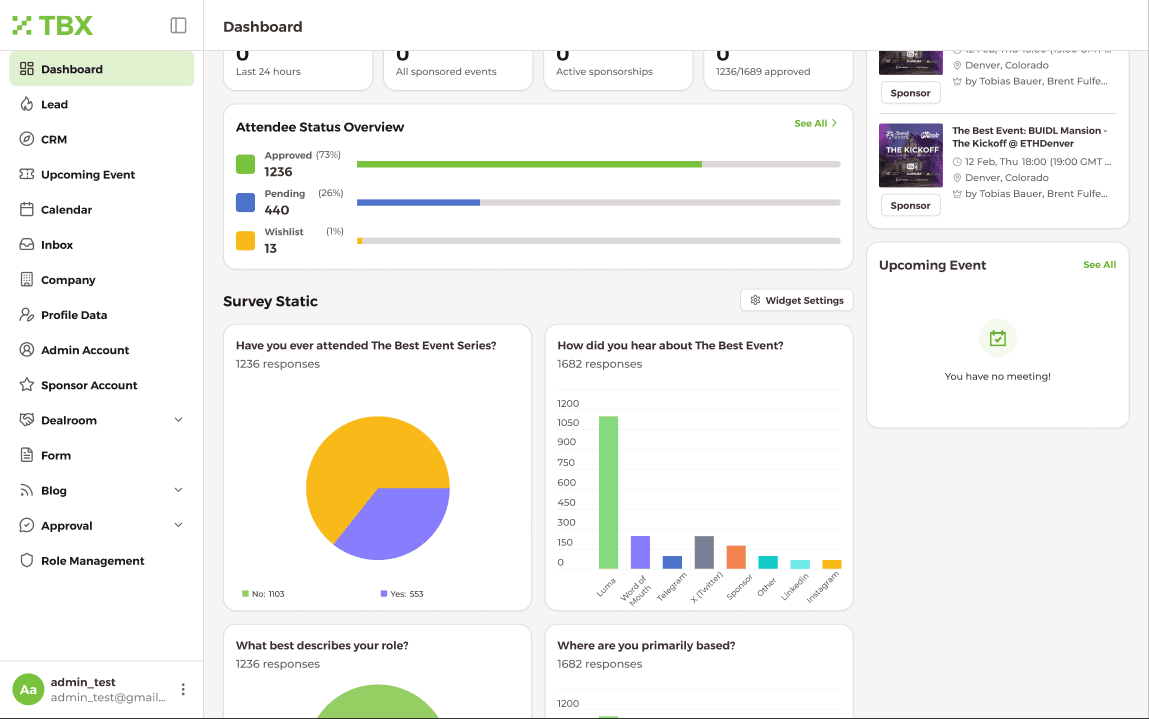The height and width of the screenshot is (719, 1149).
Task: Click Sponsor button under BUIDL Mansion event
Action: pyautogui.click(x=910, y=206)
